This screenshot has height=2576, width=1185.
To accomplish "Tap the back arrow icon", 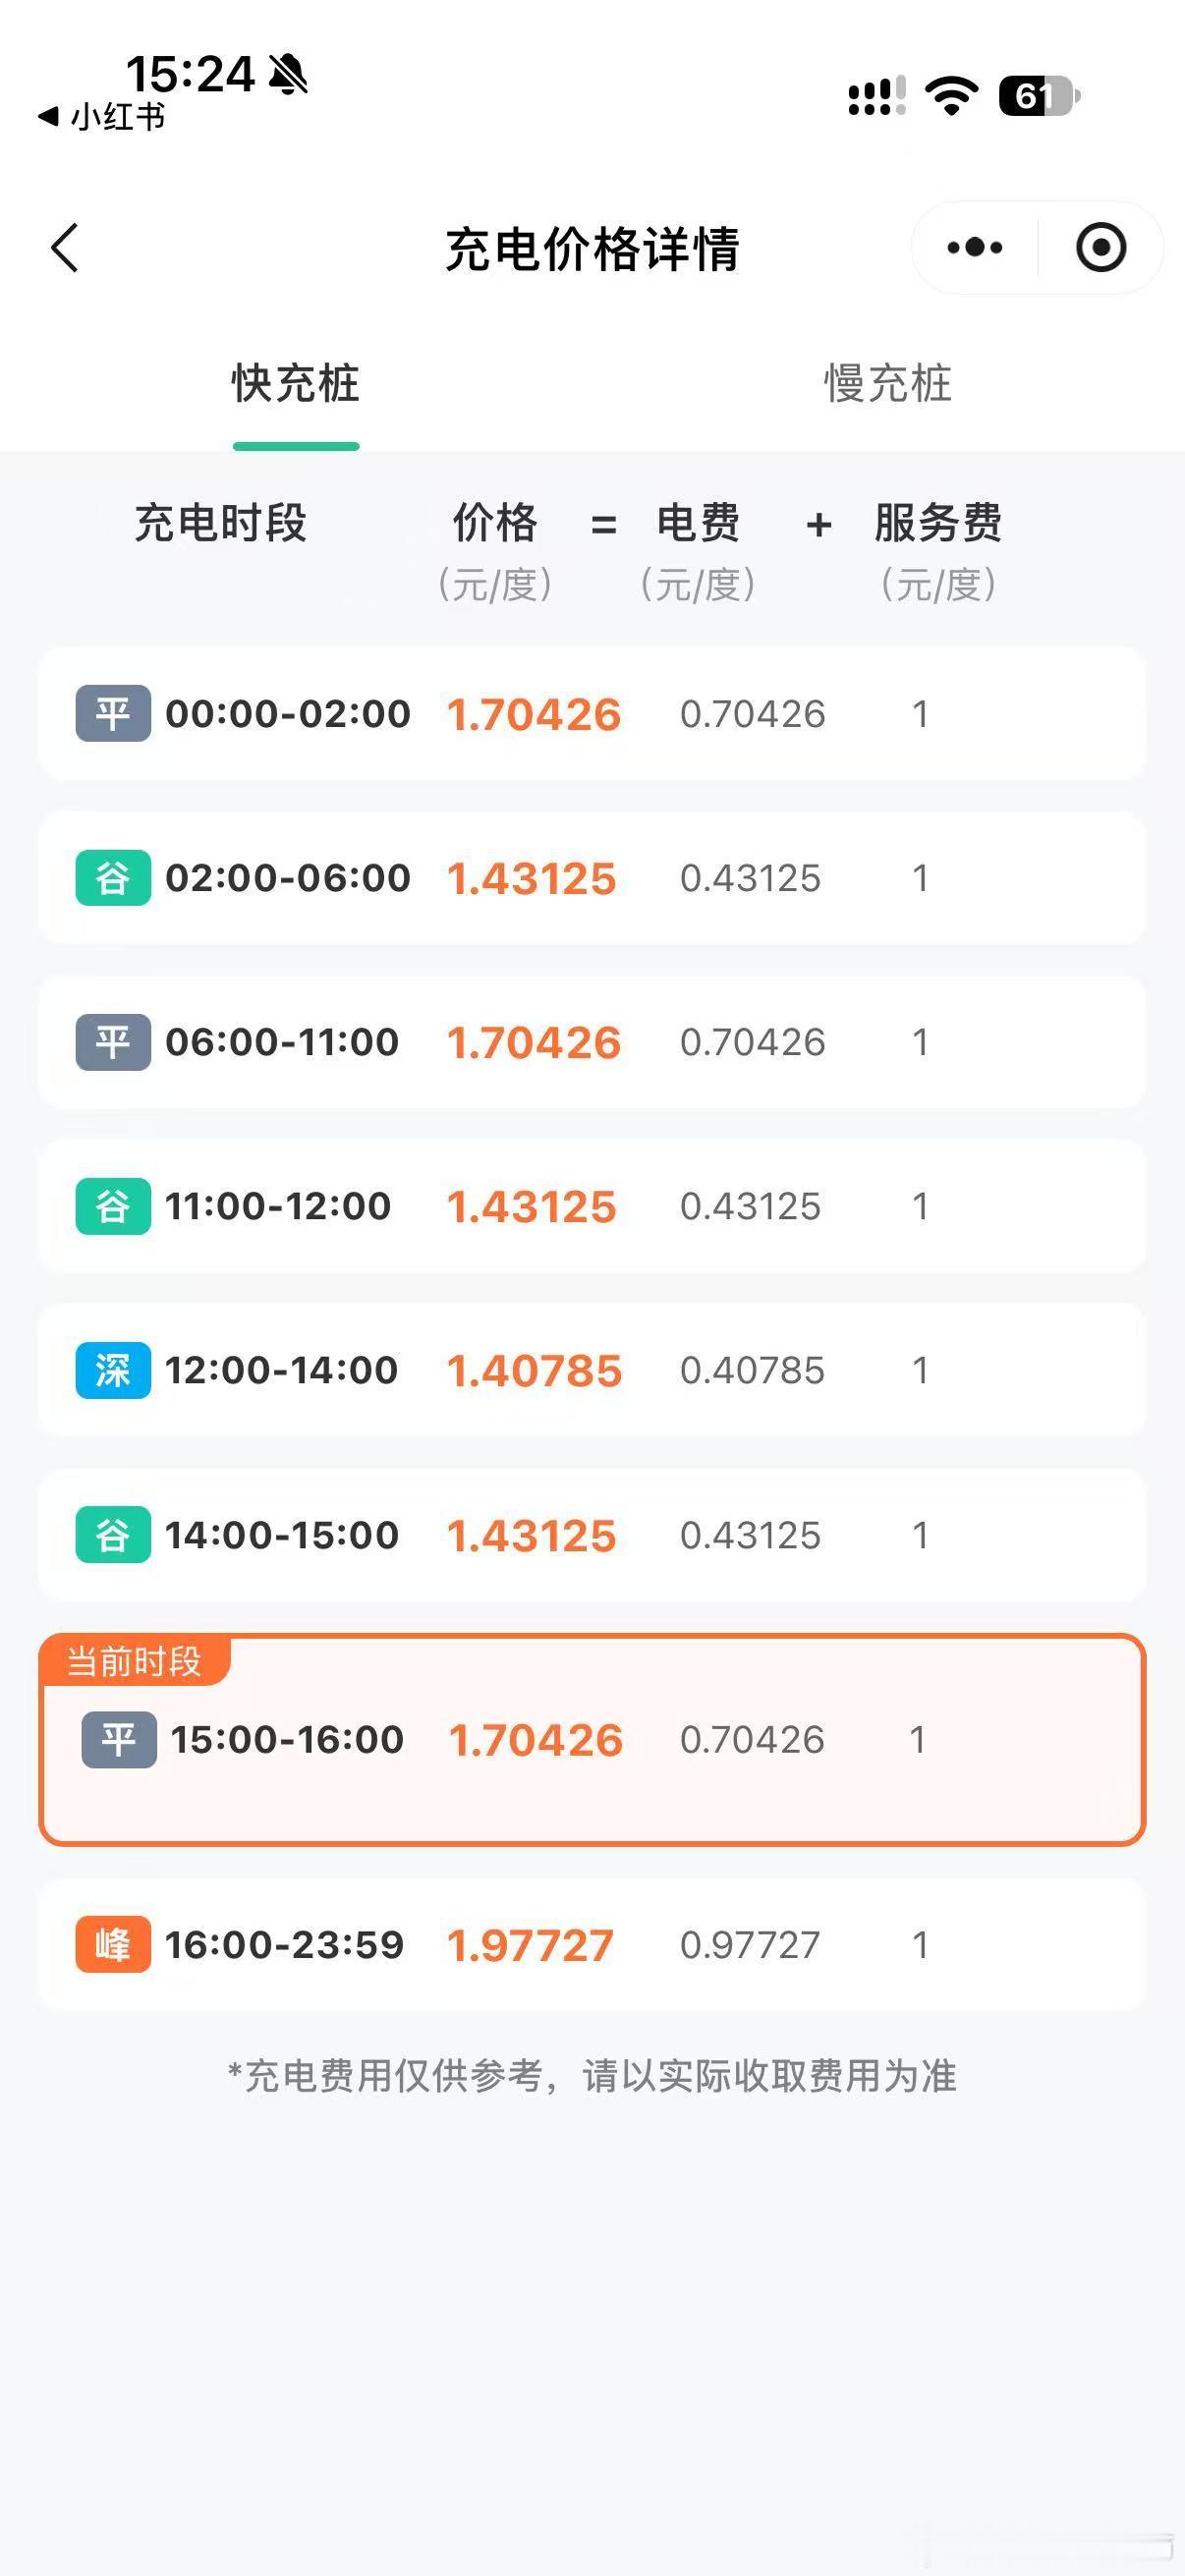I will point(65,248).
